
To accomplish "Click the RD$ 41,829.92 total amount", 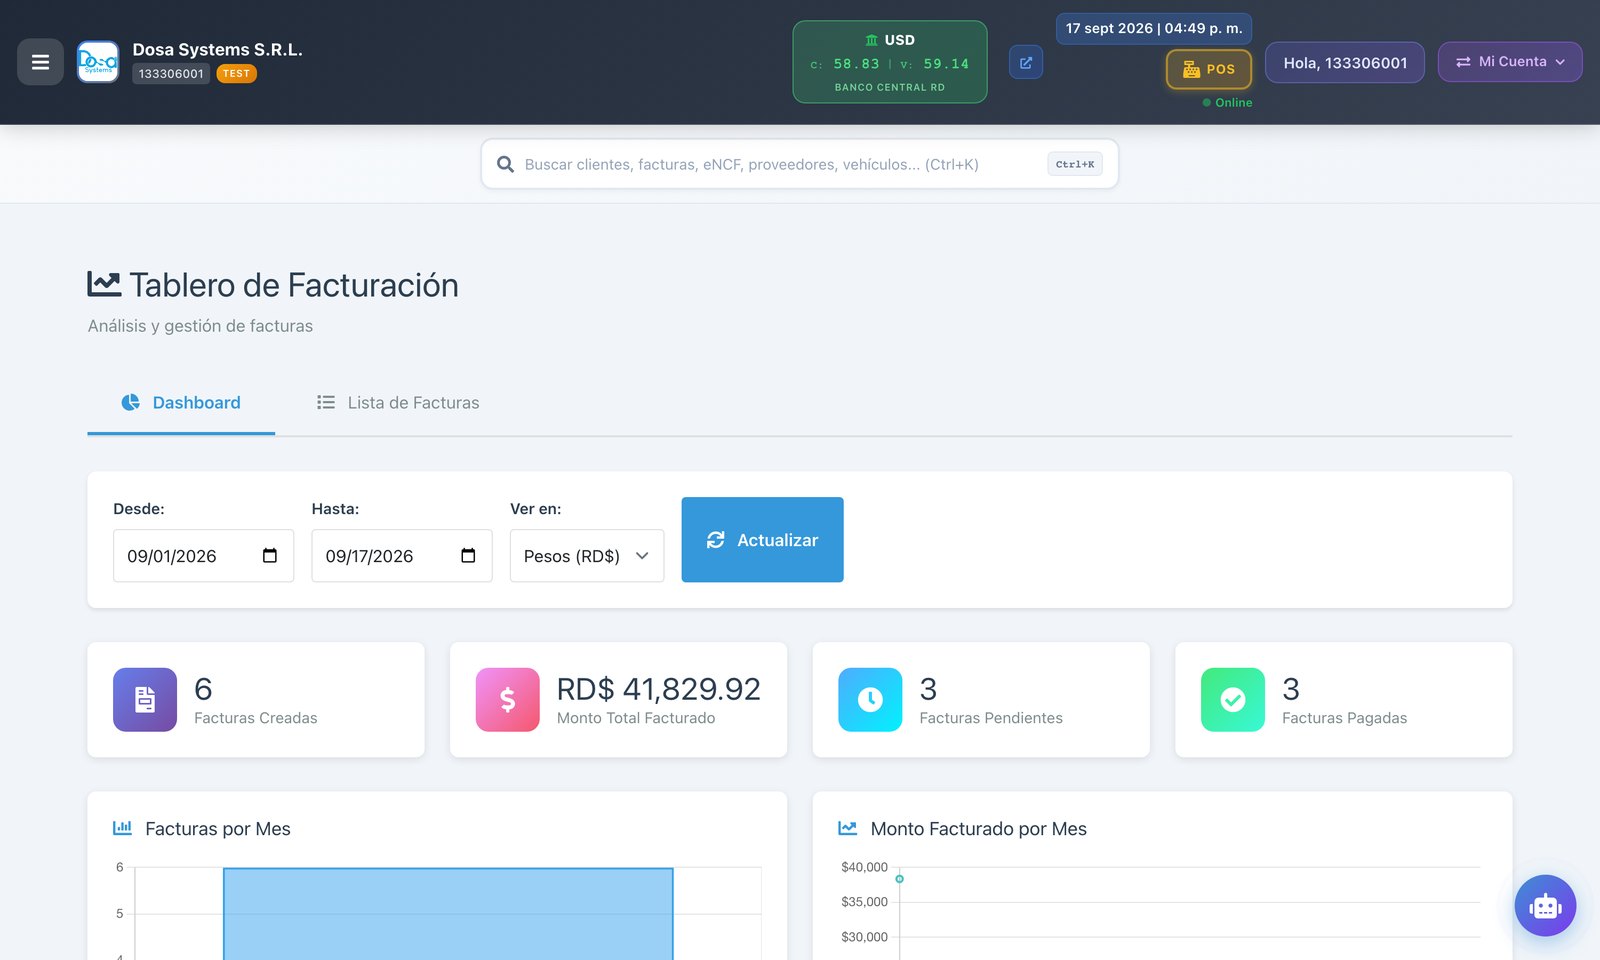I will 659,689.
